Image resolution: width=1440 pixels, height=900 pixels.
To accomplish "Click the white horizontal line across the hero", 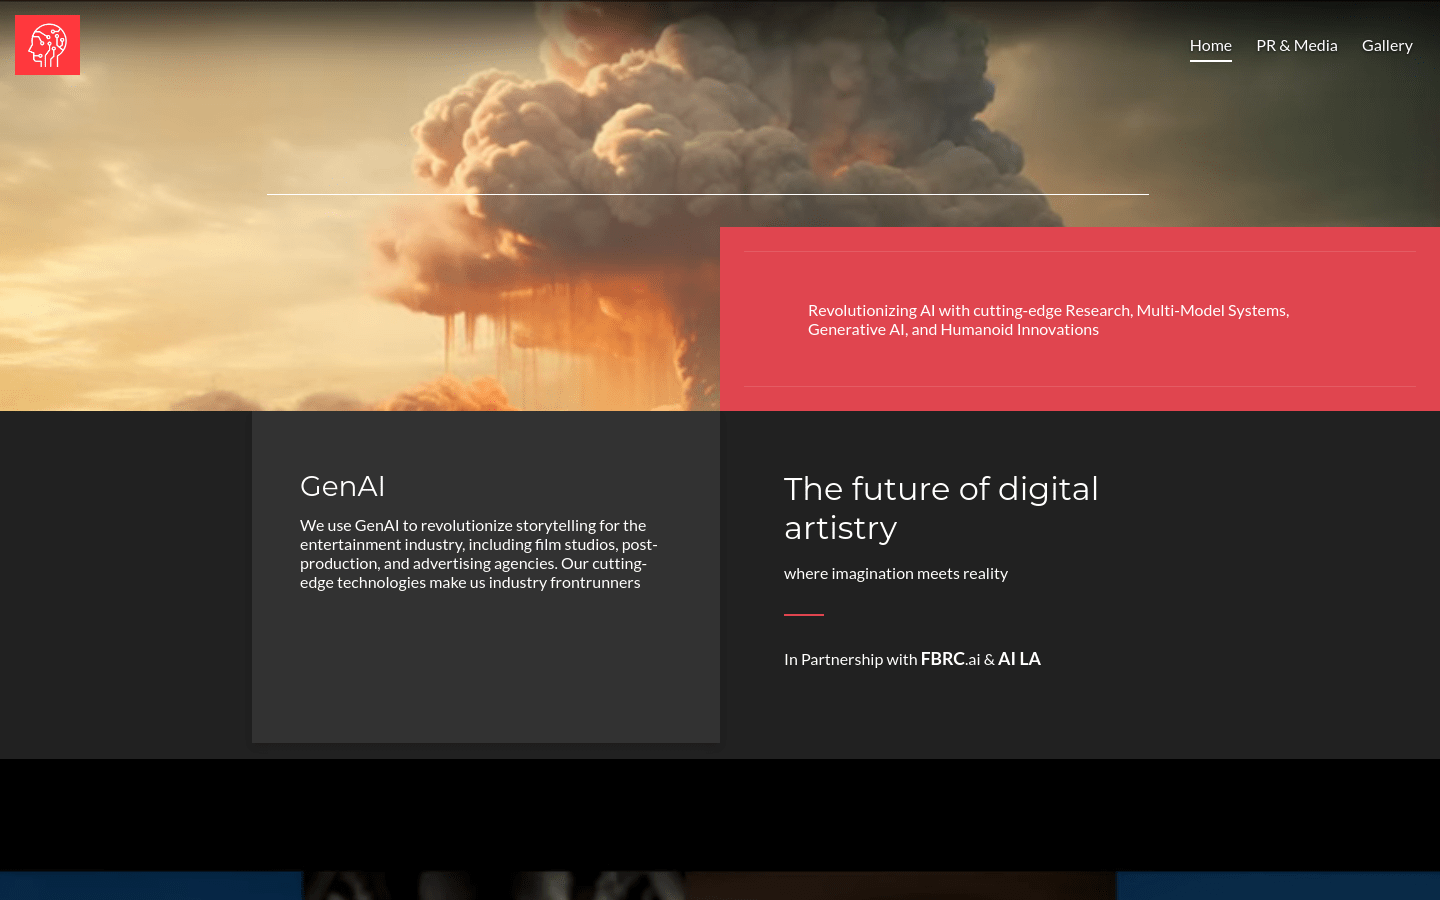I will [x=707, y=194].
